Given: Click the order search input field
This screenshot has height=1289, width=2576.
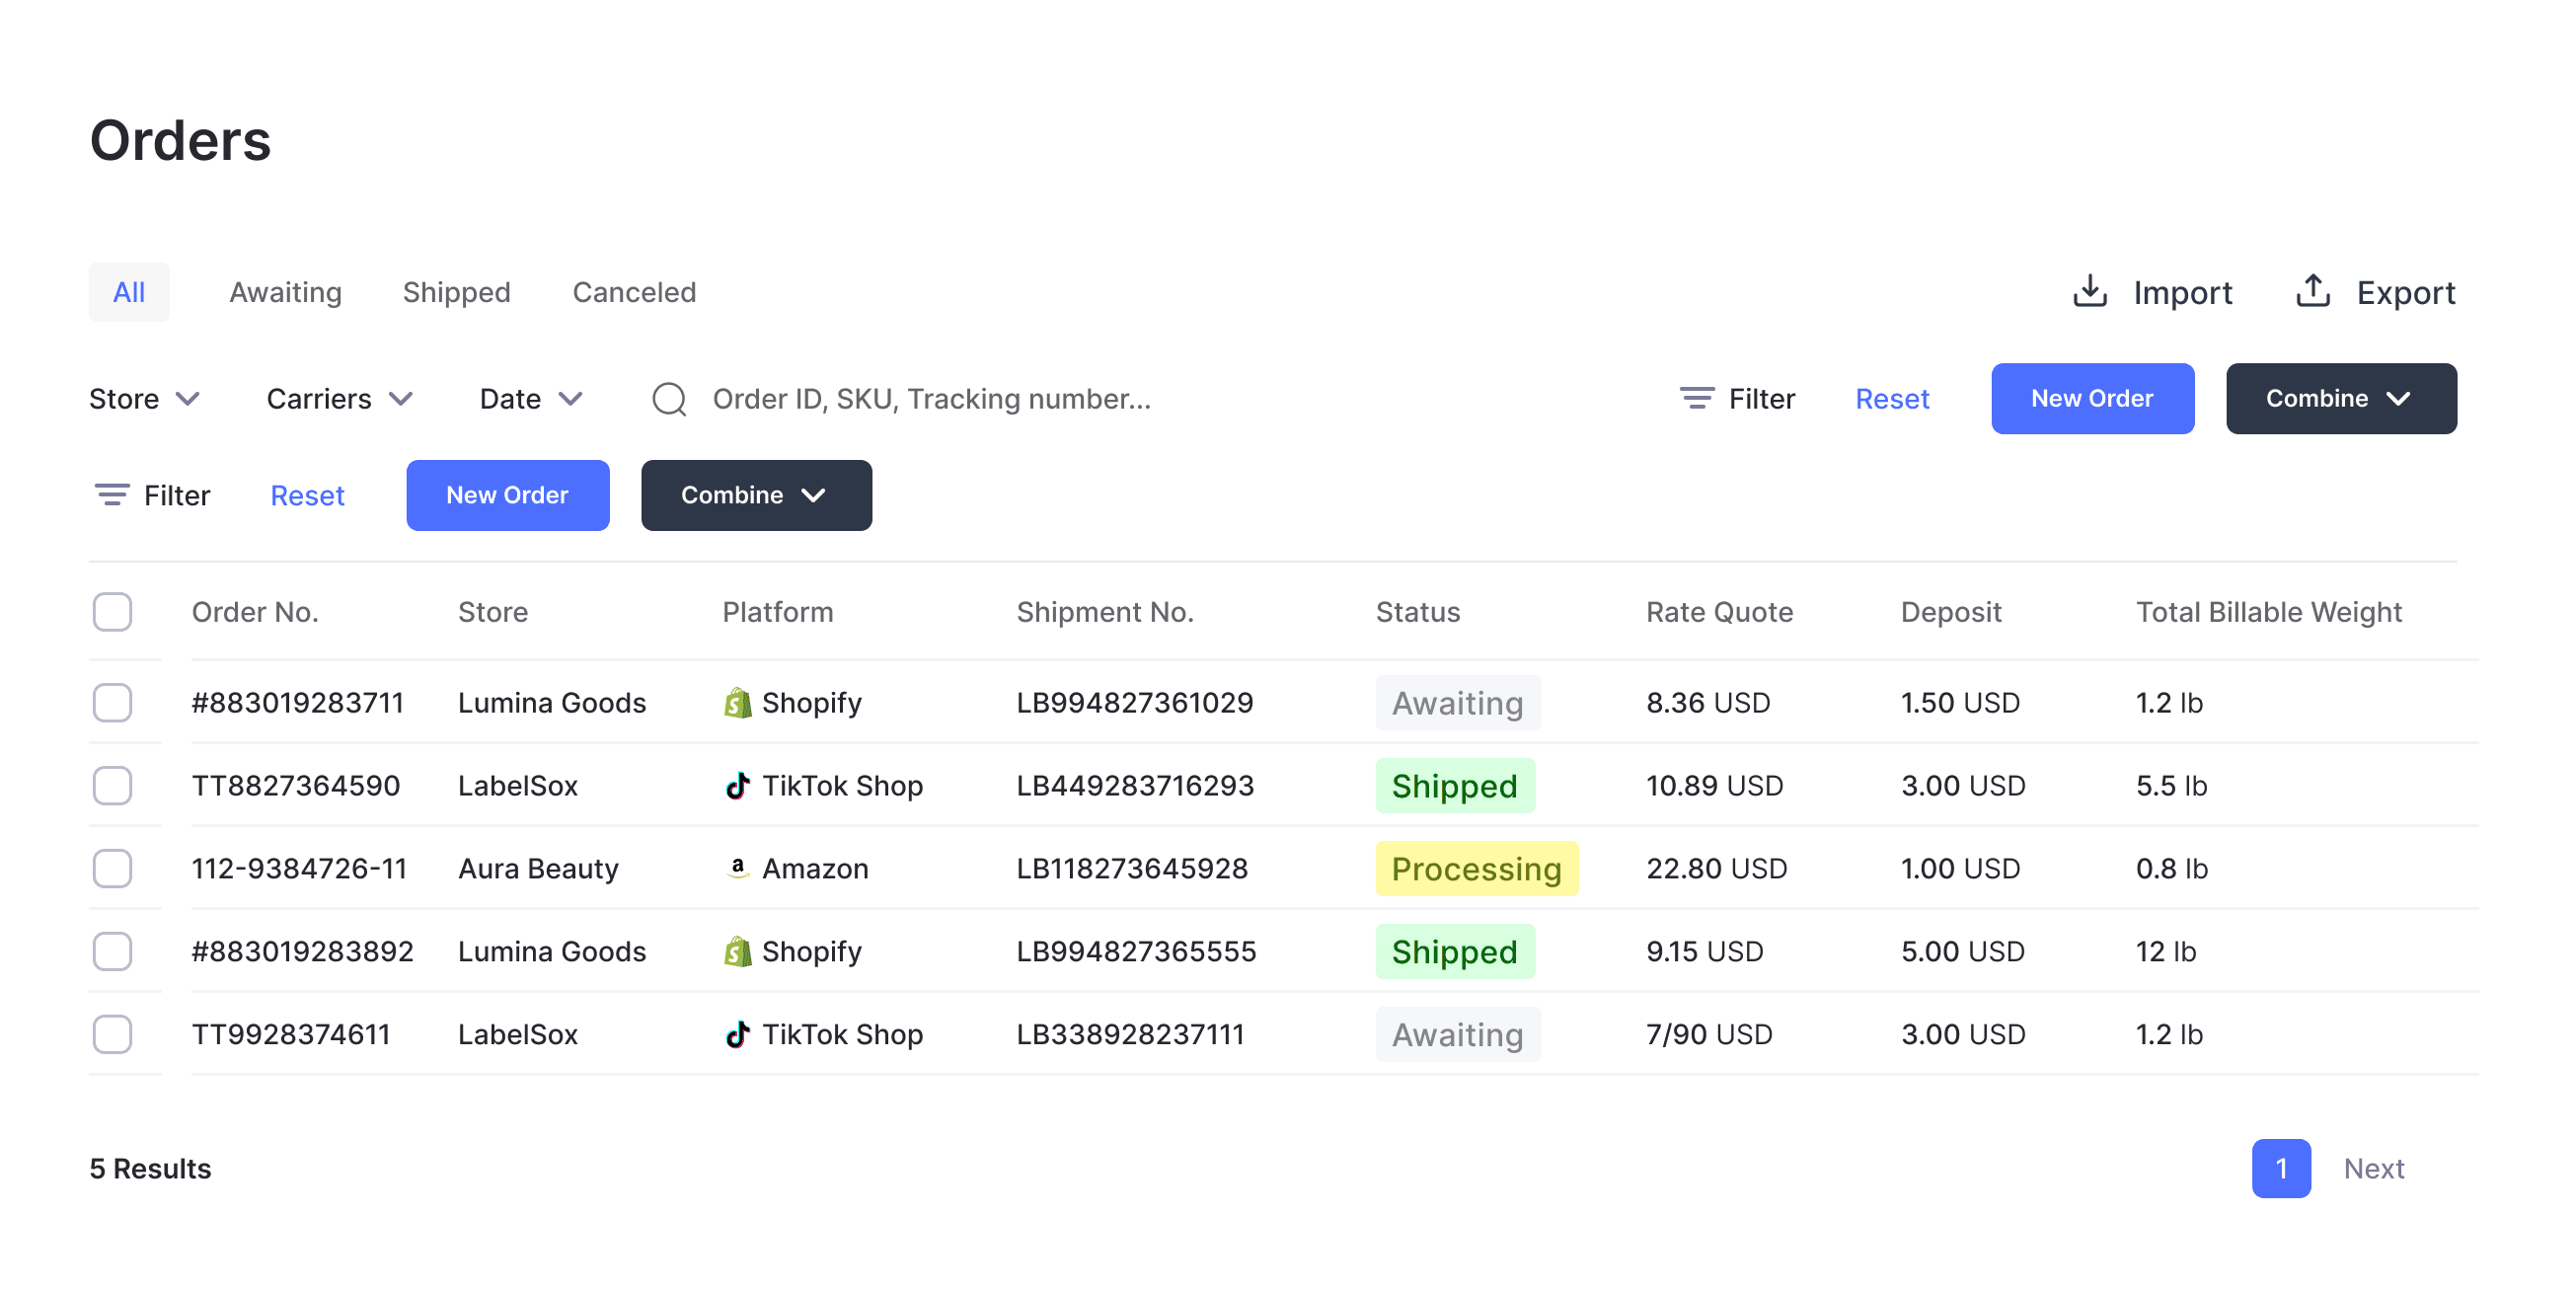Looking at the screenshot, I should tap(930, 399).
